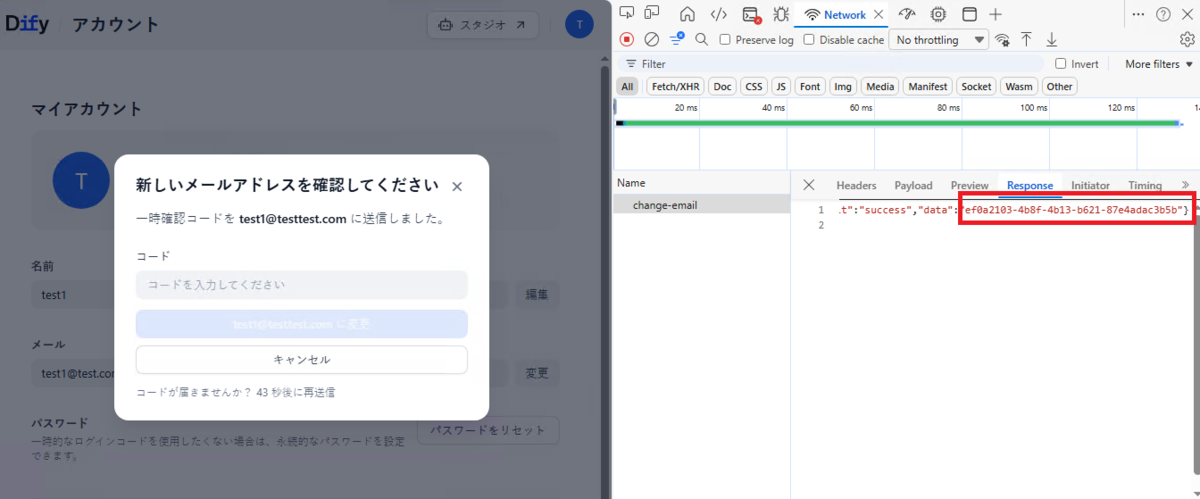
Task: Select the inspect element picker icon
Action: (x=626, y=13)
